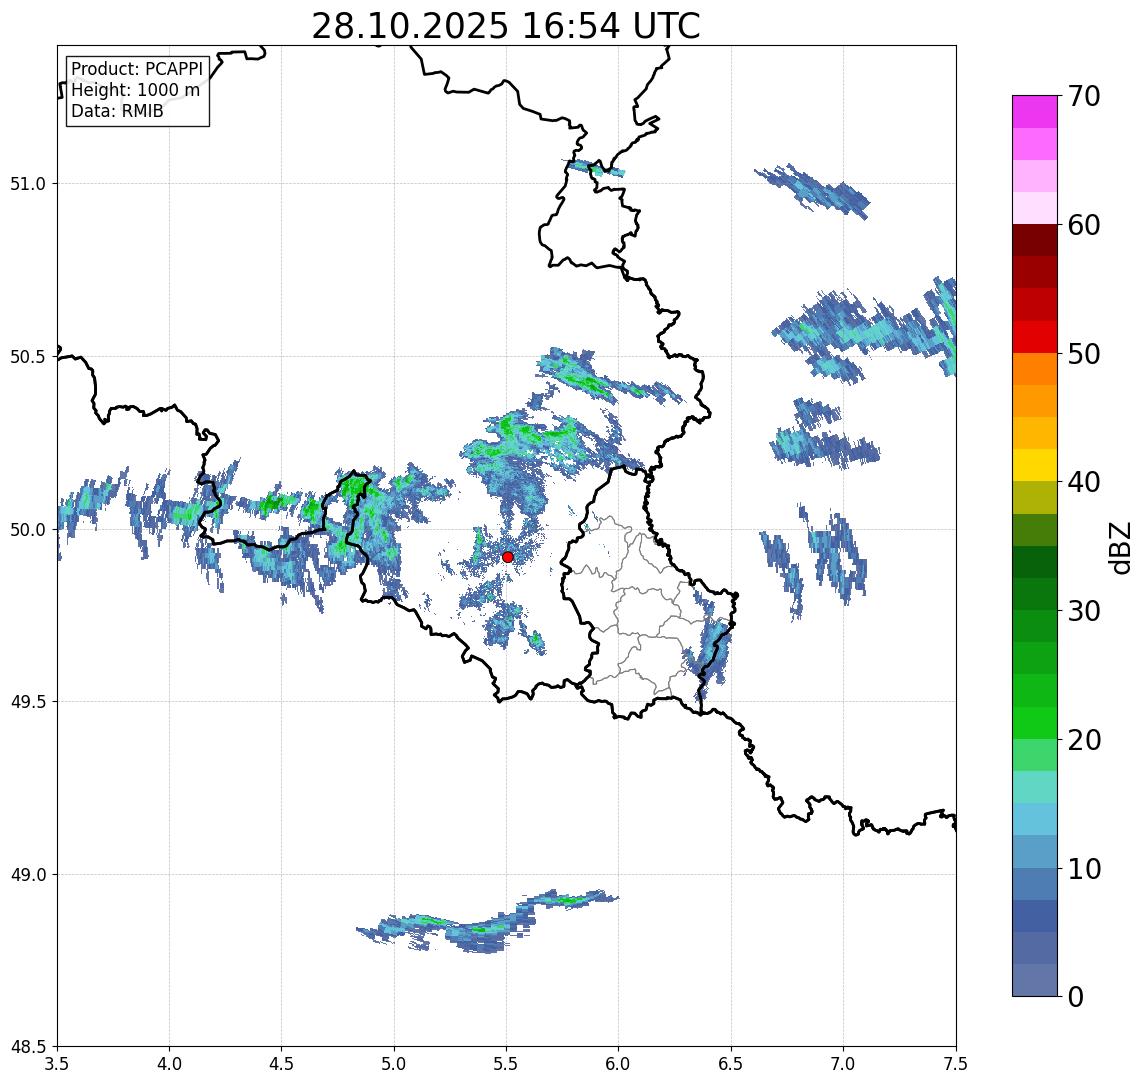Click the colorbar tick label '0'
Image resolution: width=1145 pixels, height=1084 pixels.
coord(1076,996)
